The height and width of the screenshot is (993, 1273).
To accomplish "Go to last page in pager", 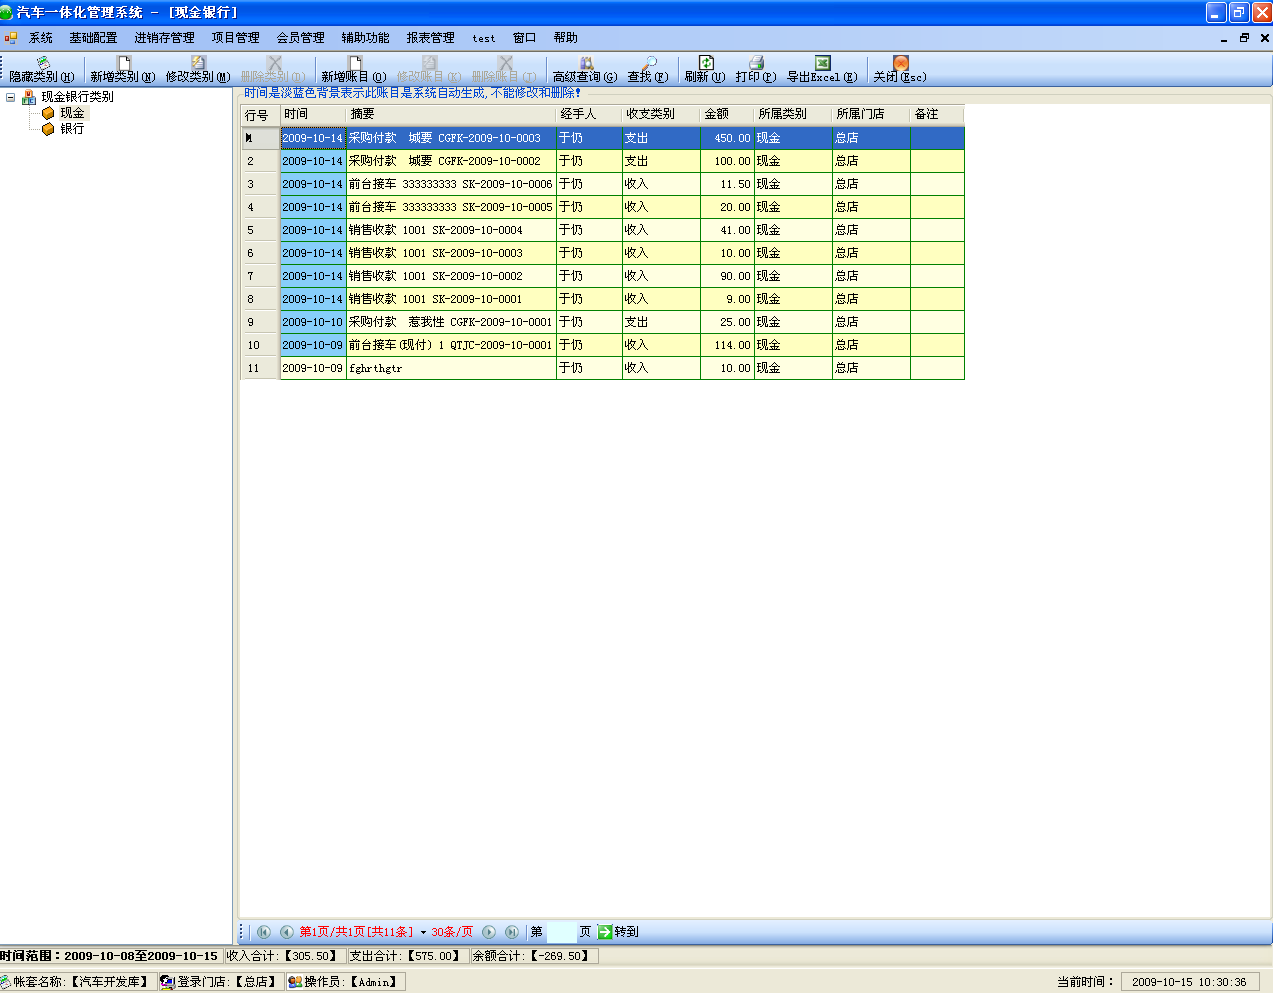I will tap(512, 932).
